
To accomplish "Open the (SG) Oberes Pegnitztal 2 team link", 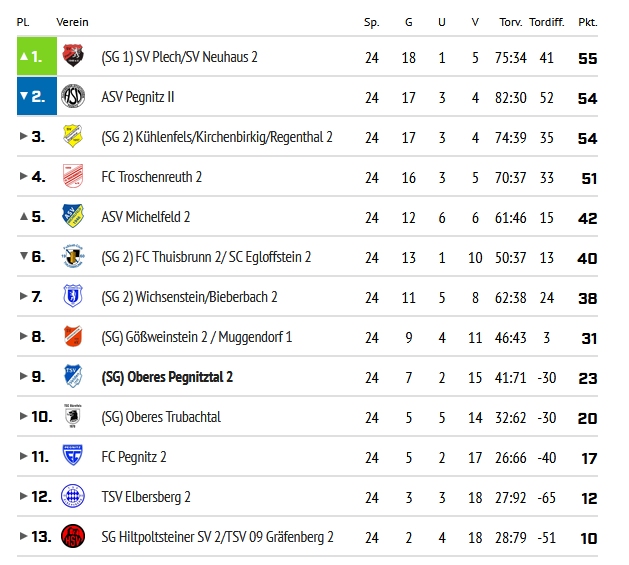I will pyautogui.click(x=167, y=377).
